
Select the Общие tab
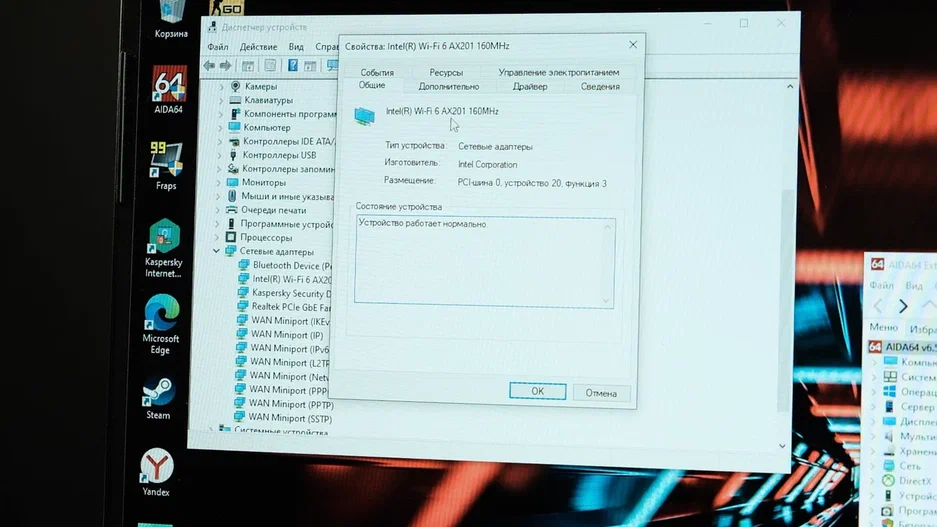[x=372, y=85]
